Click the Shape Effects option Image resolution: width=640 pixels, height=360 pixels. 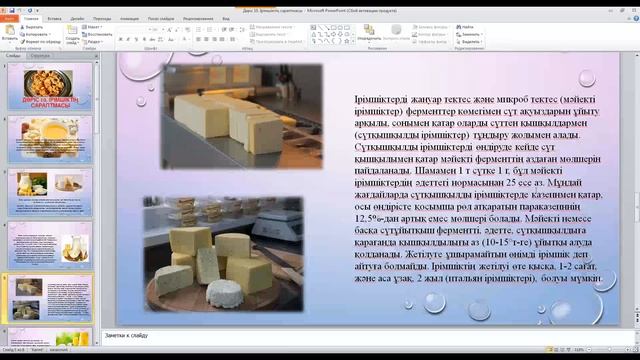coord(430,42)
